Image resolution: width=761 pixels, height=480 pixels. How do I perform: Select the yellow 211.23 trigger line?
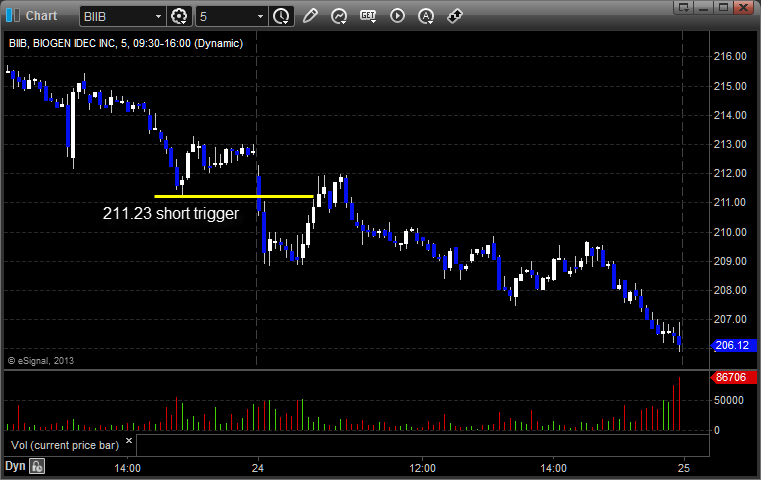point(233,196)
